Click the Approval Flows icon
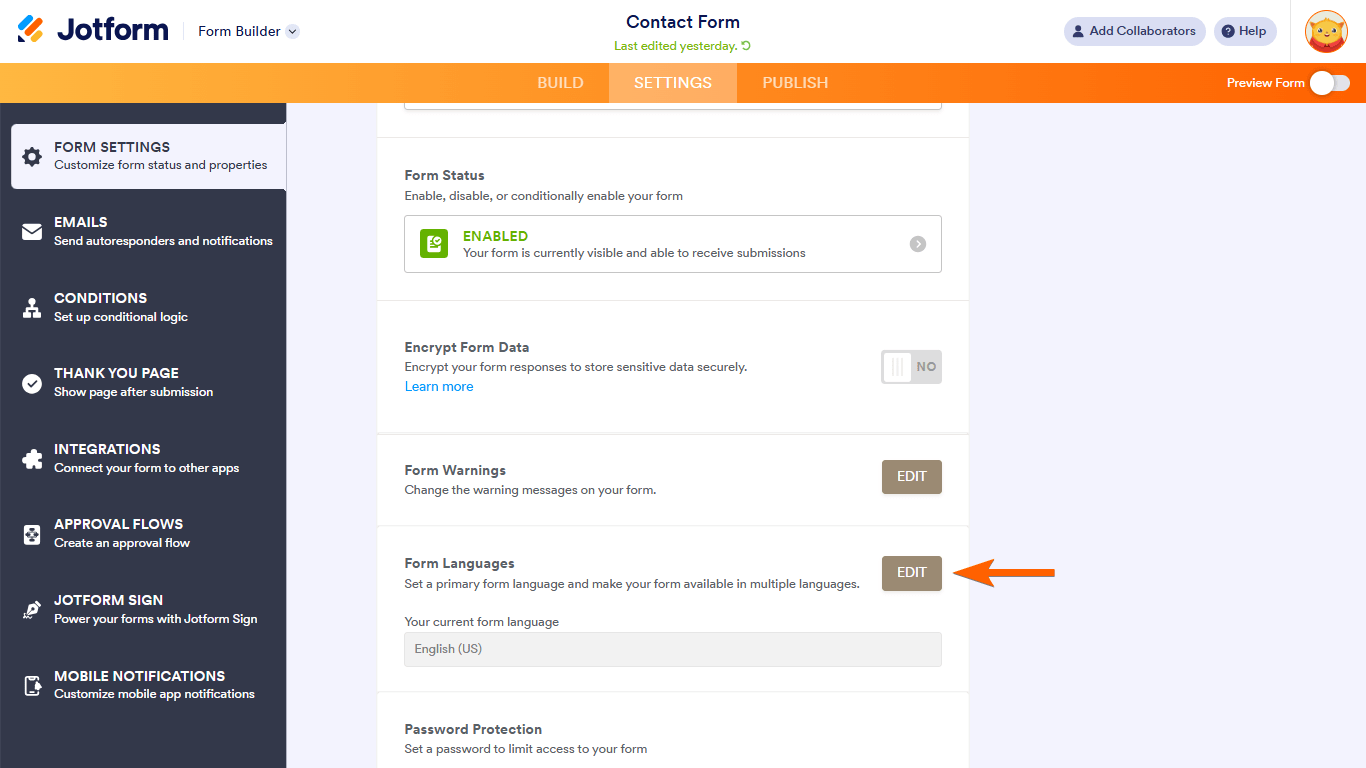 tap(32, 534)
